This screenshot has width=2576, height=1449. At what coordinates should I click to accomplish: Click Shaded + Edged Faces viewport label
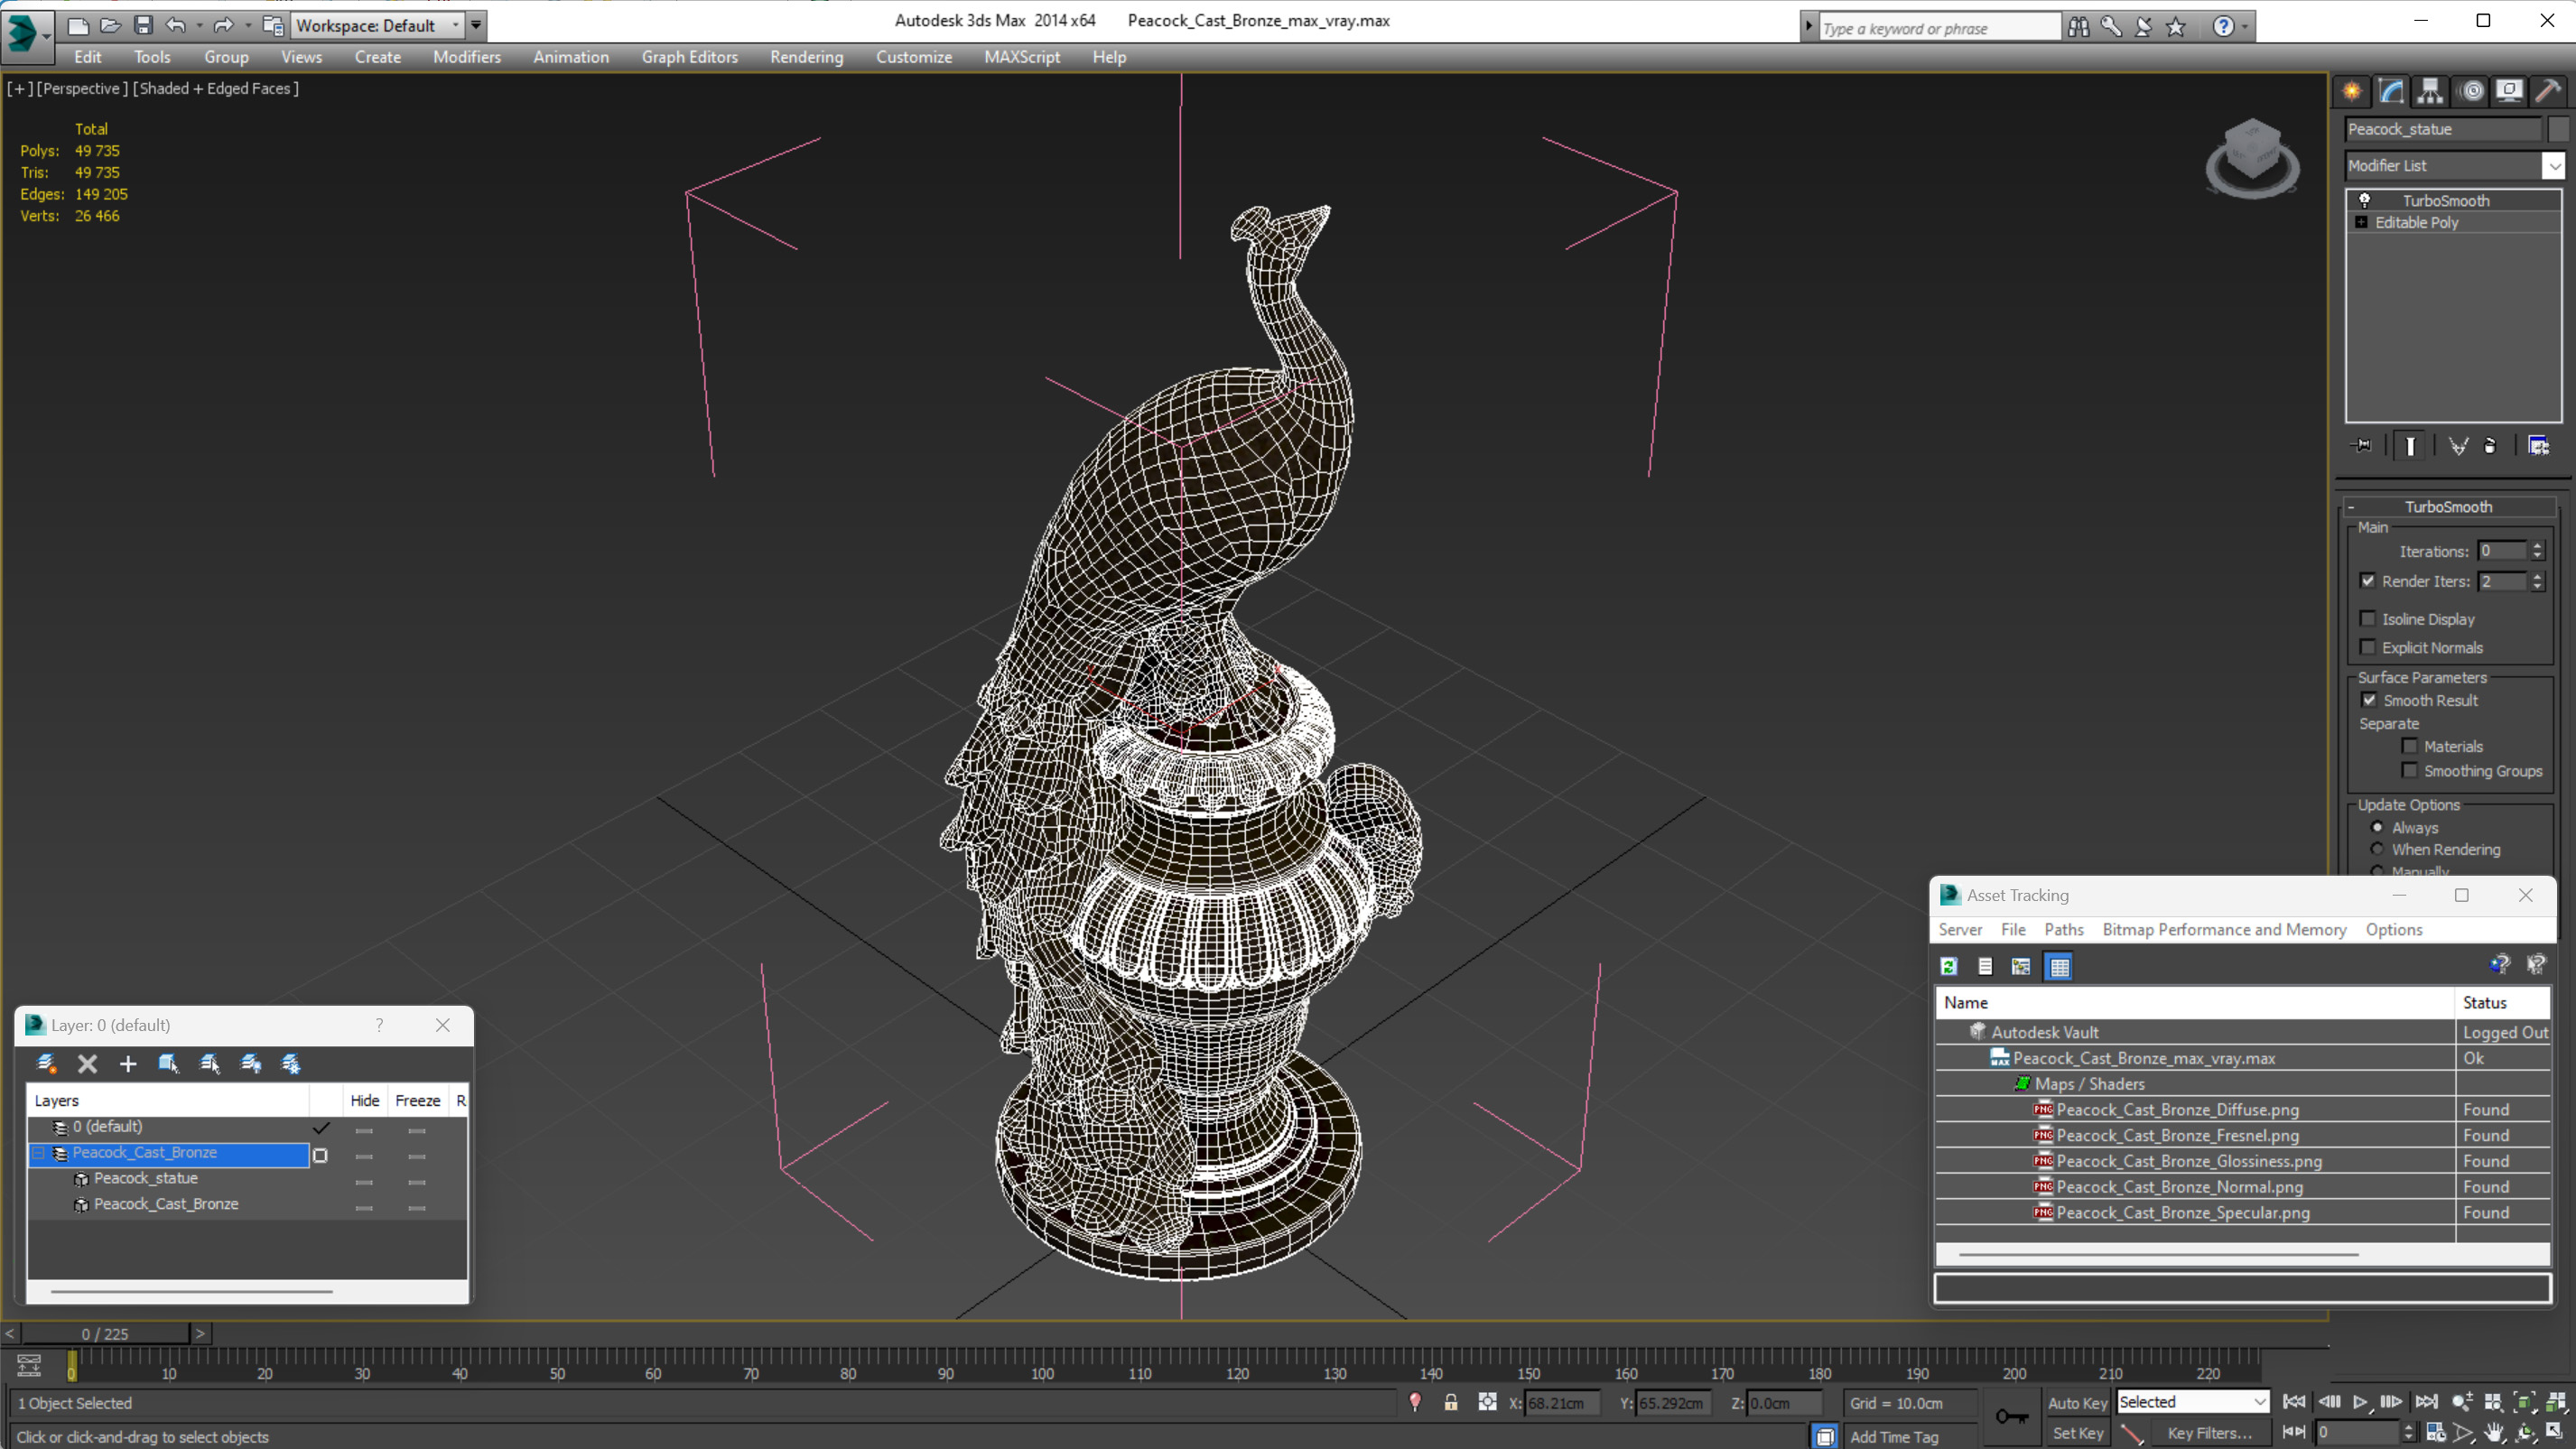click(x=216, y=88)
